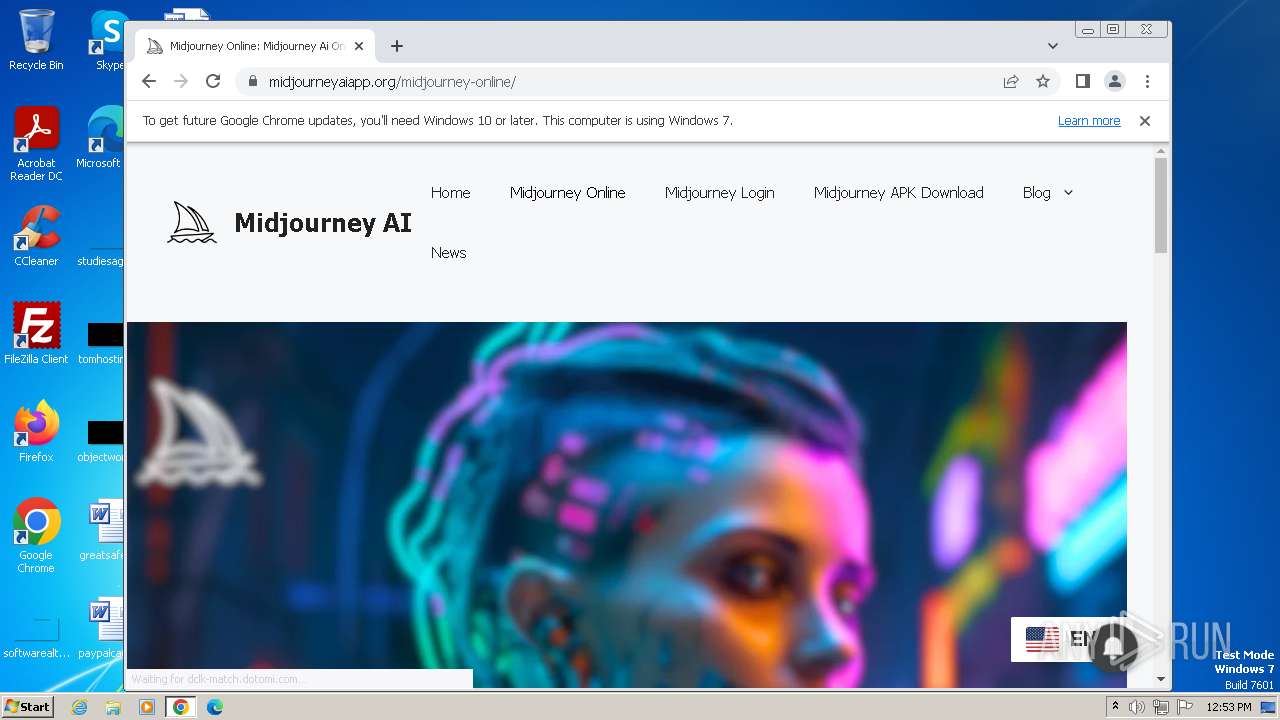Click the notification bell icon
Screen dimensions: 1280x720
click(1114, 647)
